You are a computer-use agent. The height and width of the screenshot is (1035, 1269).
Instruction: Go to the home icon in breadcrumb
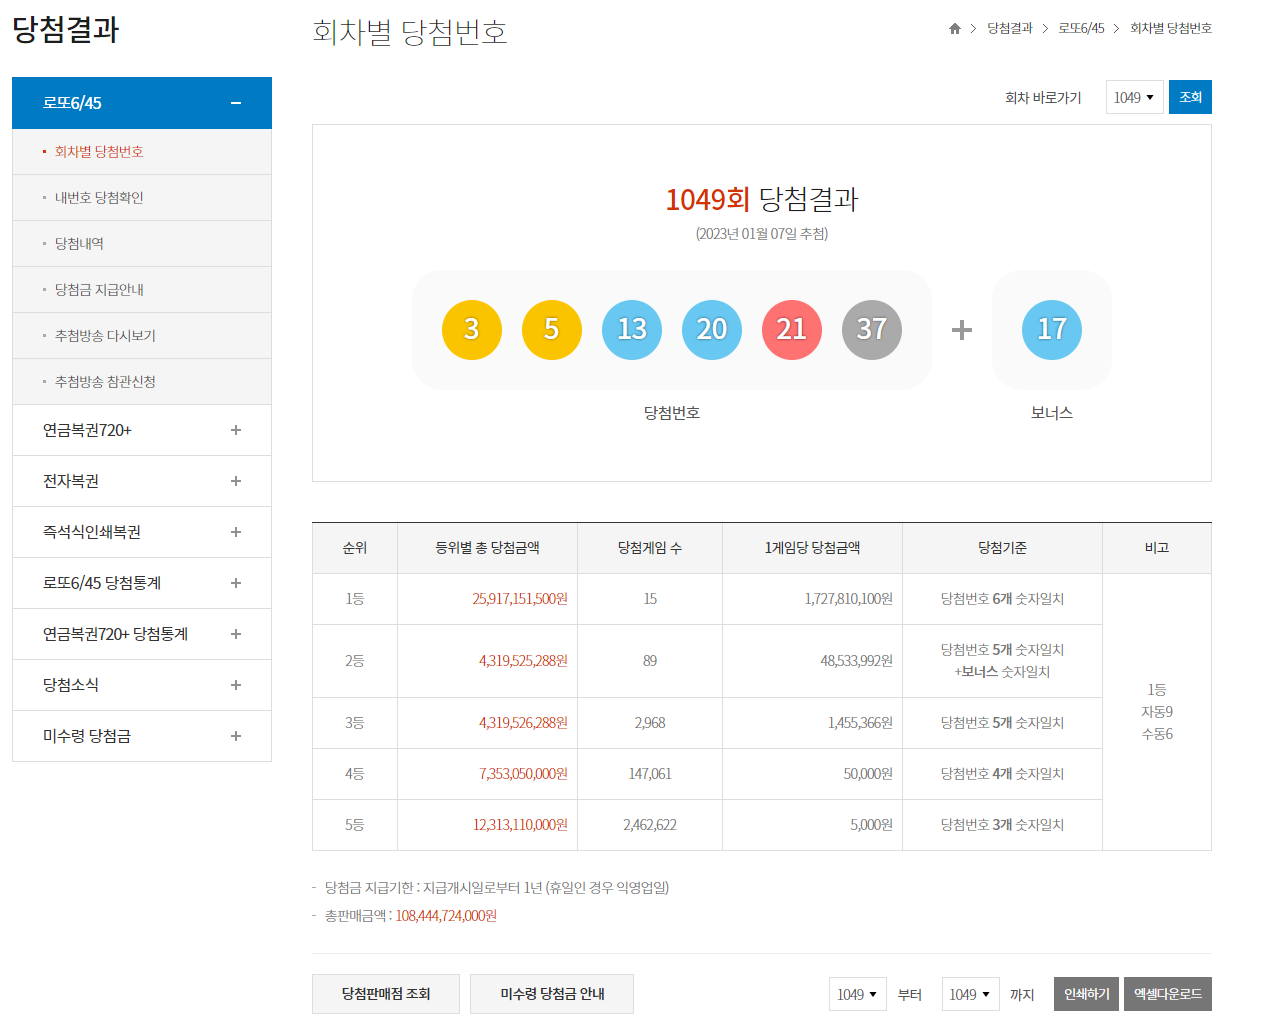(955, 29)
